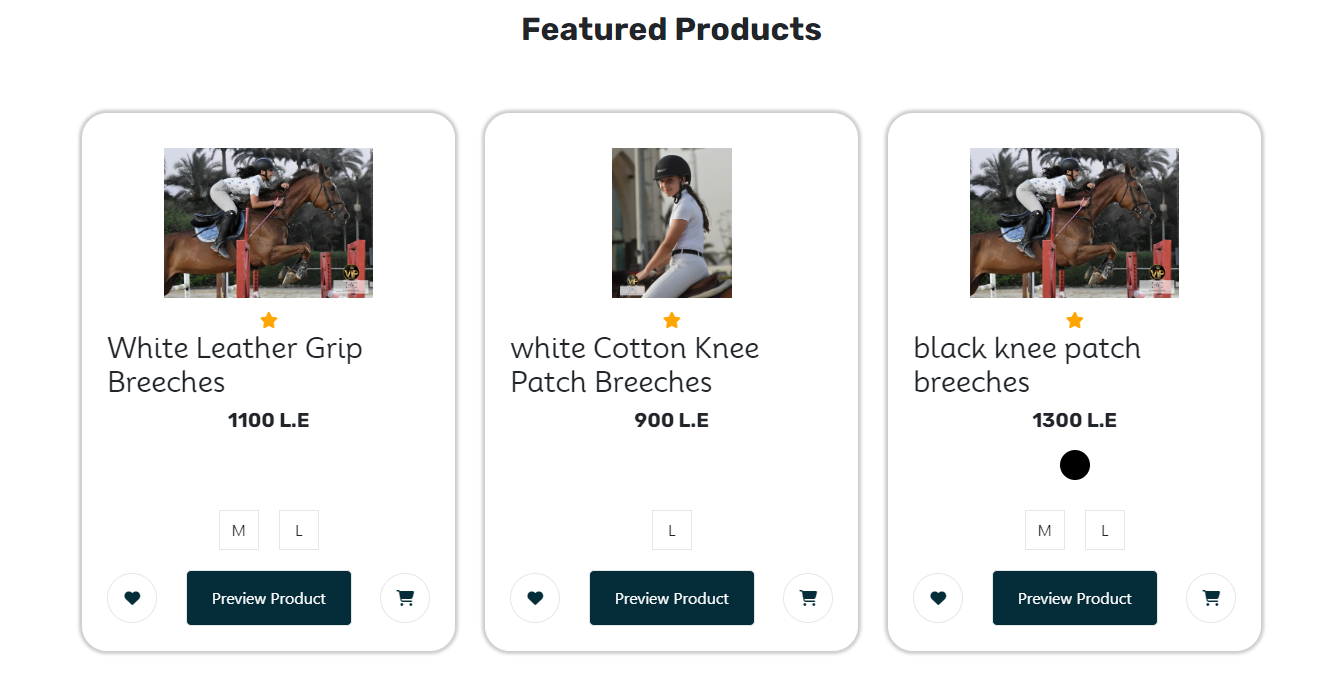Viewport: 1340px width, 697px height.
Task: Click cart icon for white Cotton Knee Patch
Action: 808,598
